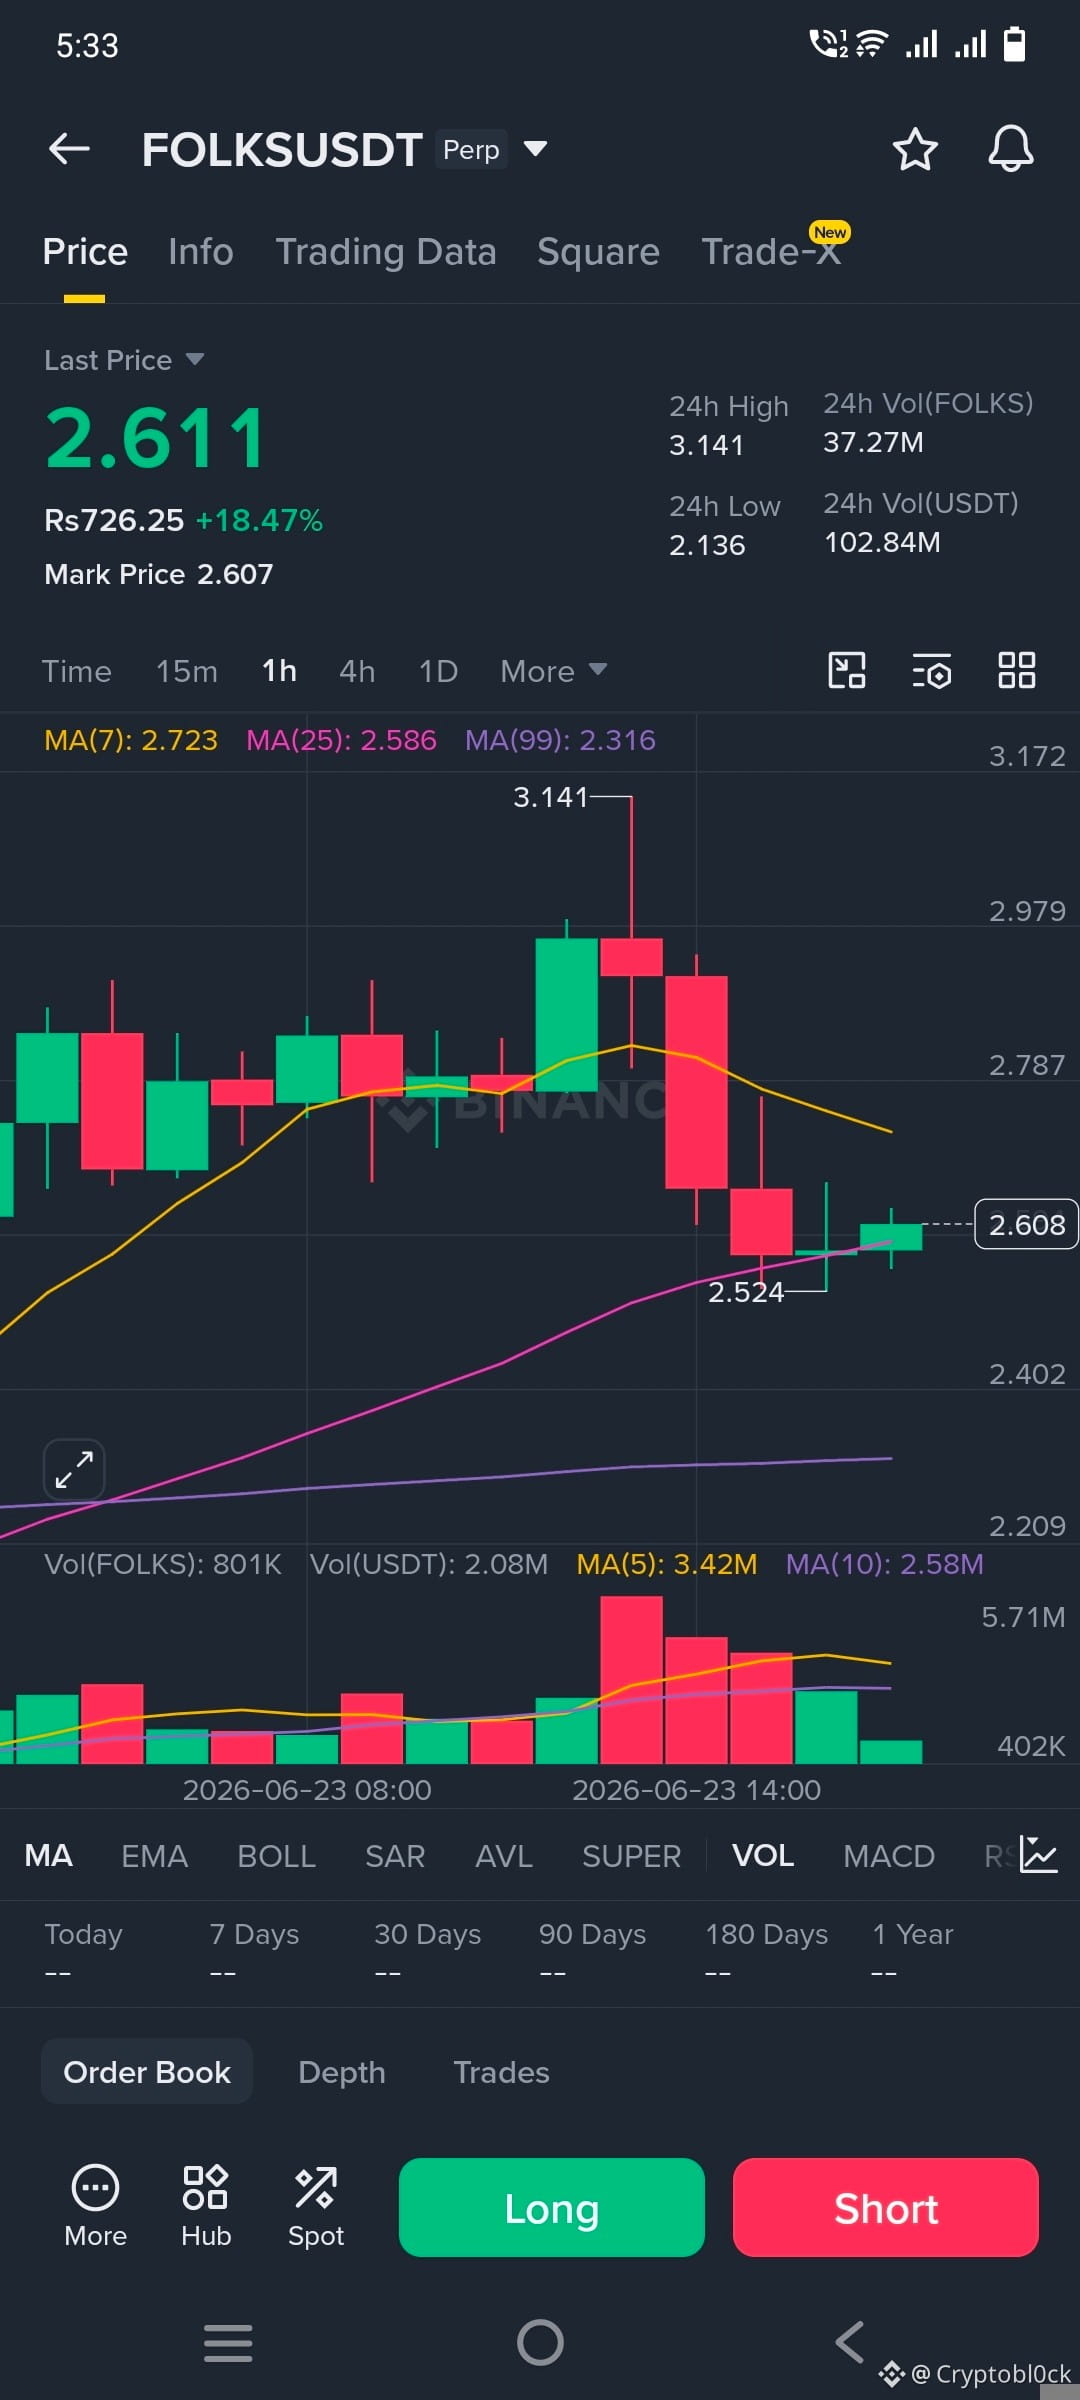Tap the Perp badge
The height and width of the screenshot is (2400, 1080).
point(471,149)
